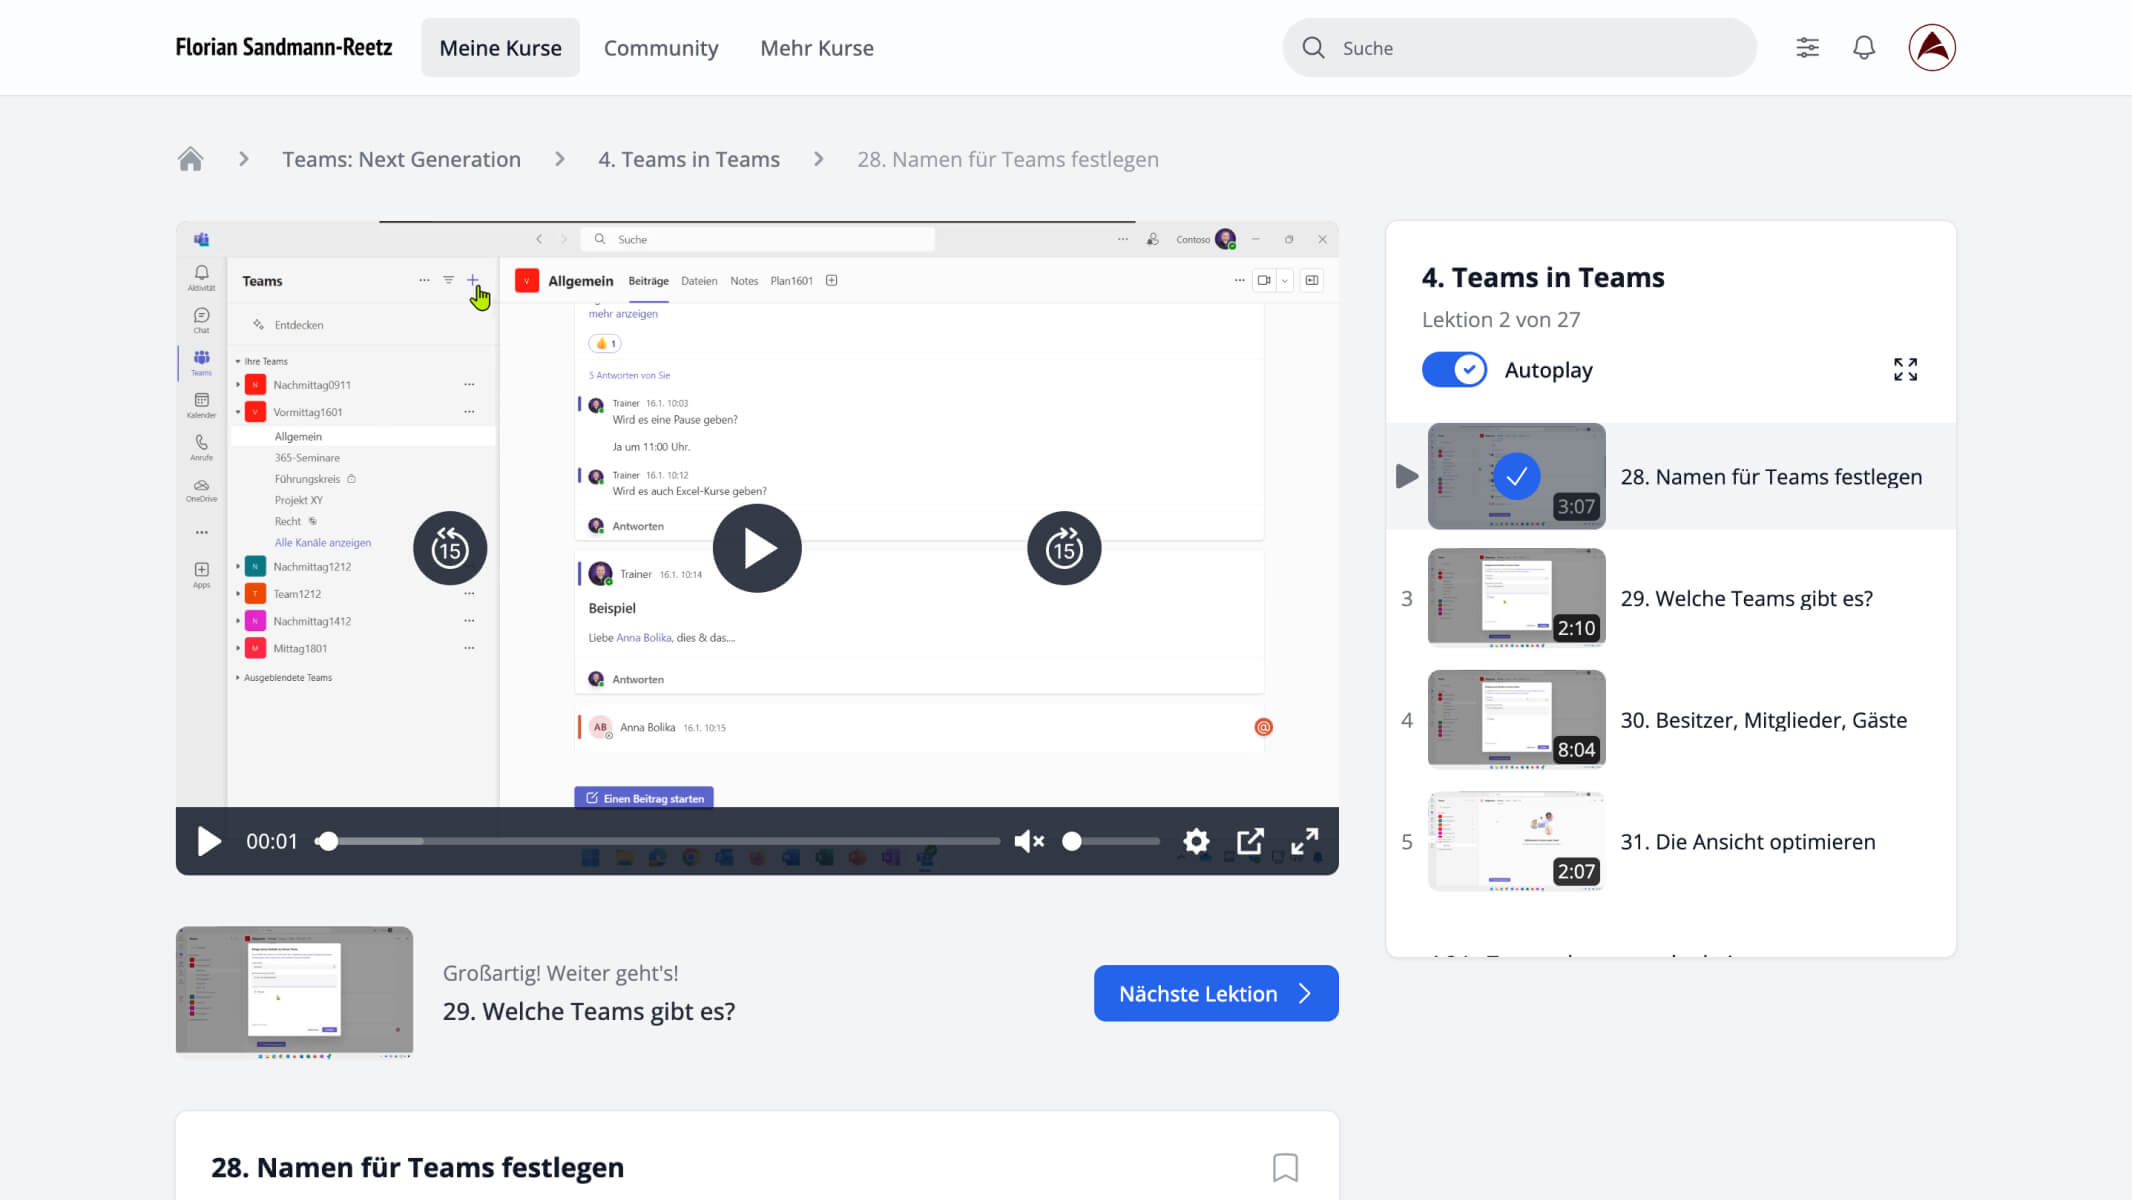Open the user profile avatar
Screen dimensions: 2132x1200
1932,48
